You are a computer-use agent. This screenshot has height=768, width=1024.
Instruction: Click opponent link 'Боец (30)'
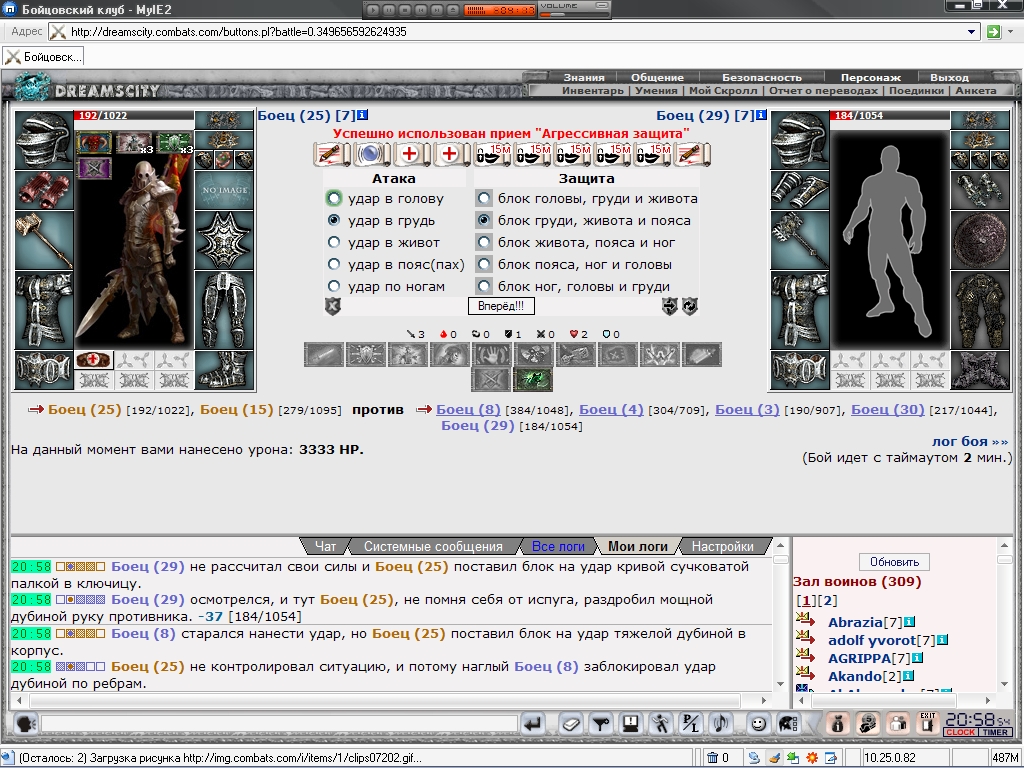click(x=888, y=409)
